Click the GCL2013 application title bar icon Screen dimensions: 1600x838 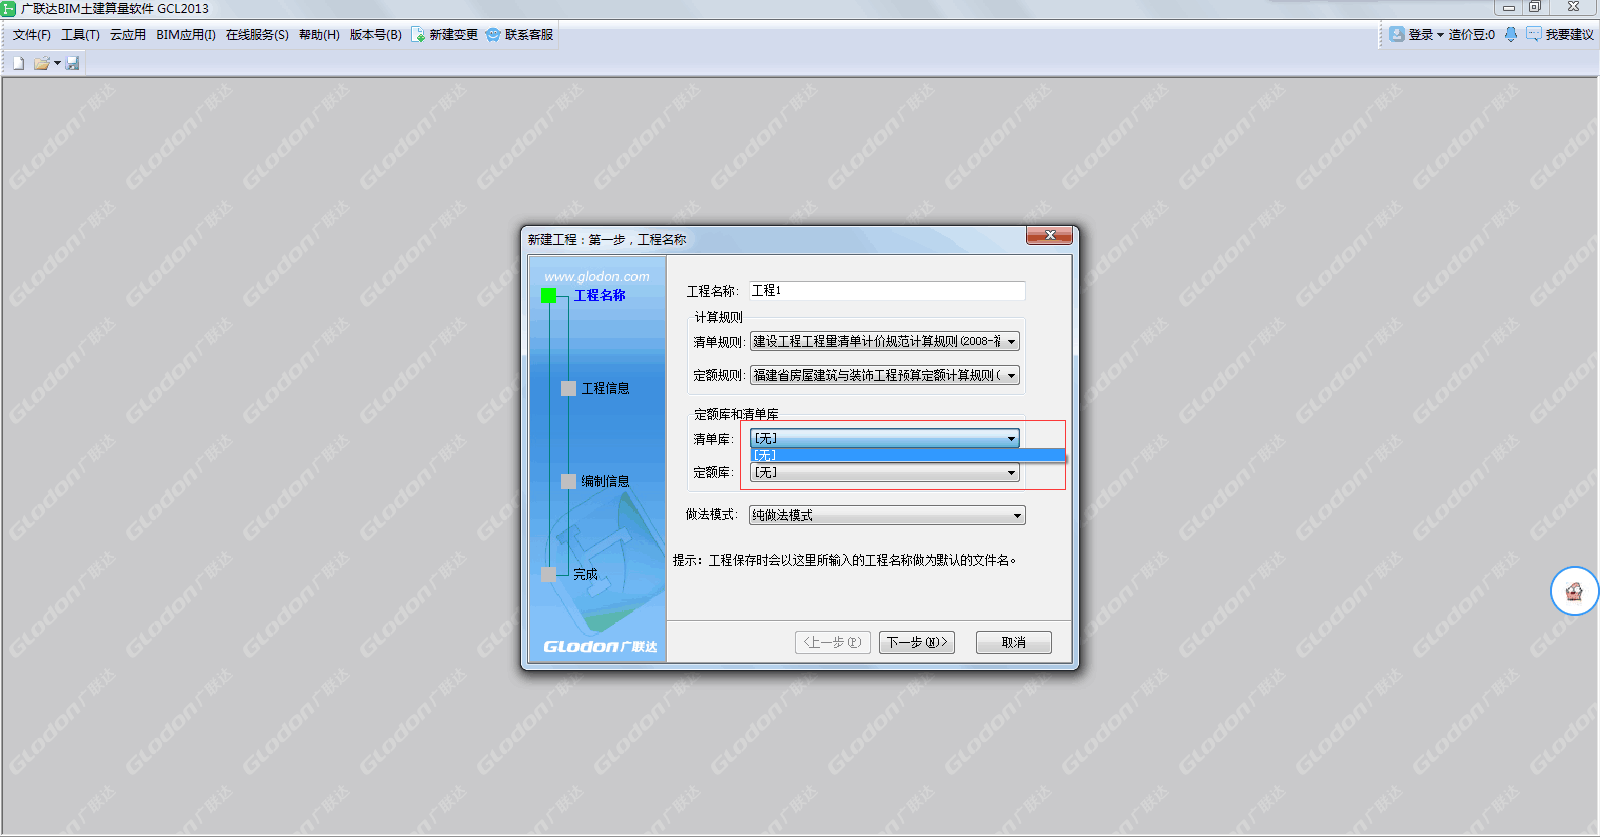coord(9,8)
